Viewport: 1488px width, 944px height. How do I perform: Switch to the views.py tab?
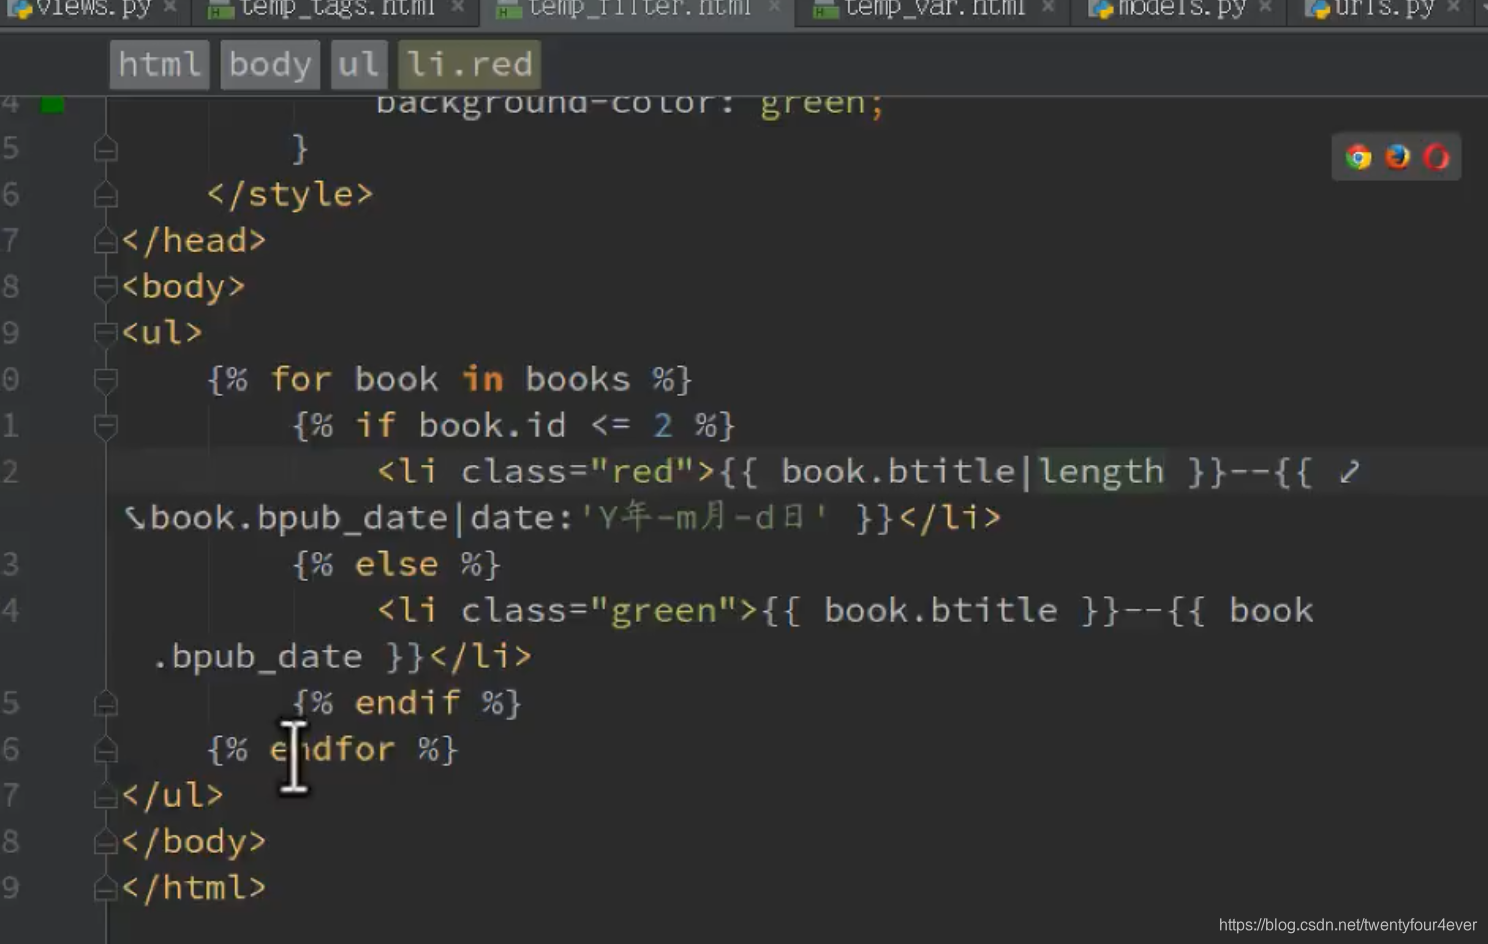tap(92, 9)
